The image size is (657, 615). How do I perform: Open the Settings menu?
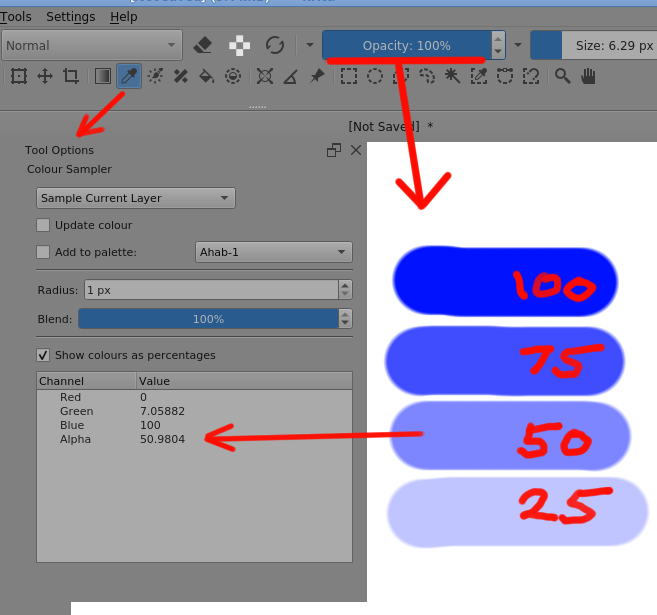[x=71, y=17]
